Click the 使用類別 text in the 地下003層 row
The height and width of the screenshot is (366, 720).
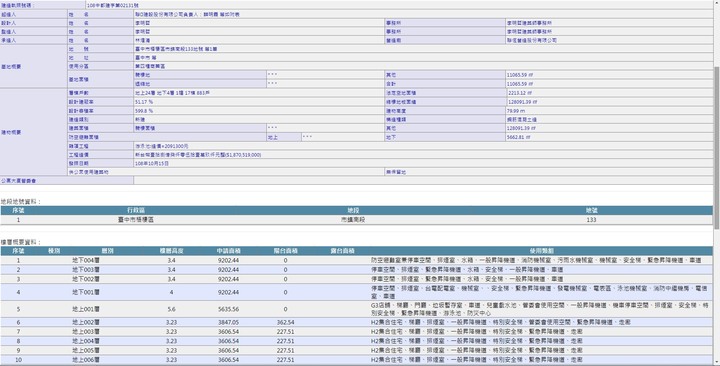pos(467,270)
